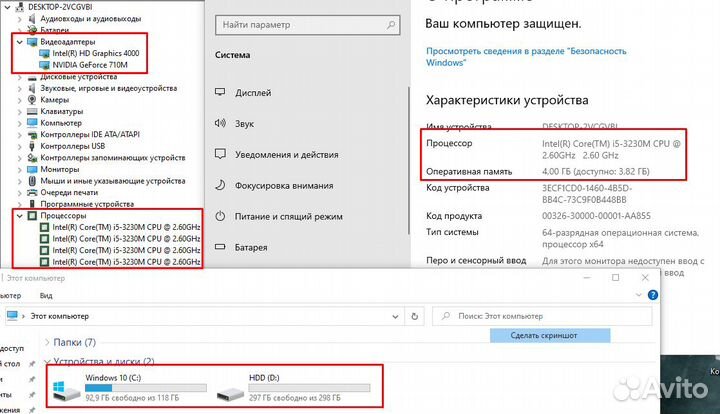Expand the Контроллеры USB category
The image size is (720, 414).
[20, 146]
